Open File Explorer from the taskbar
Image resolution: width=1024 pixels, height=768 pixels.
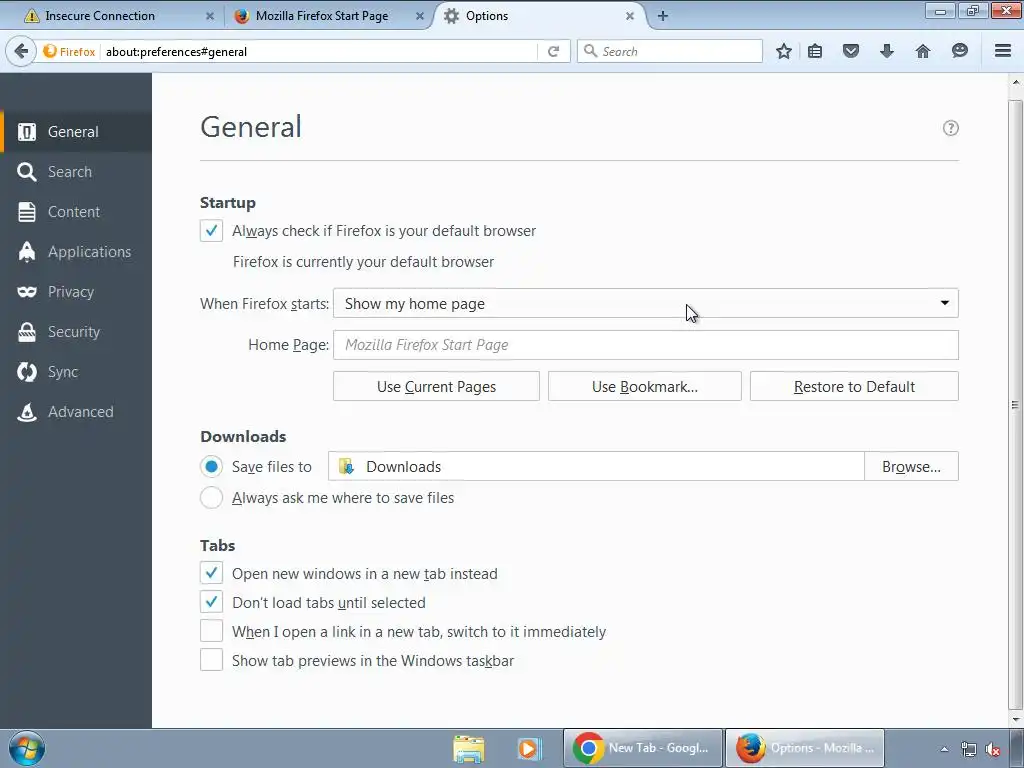tap(468, 748)
